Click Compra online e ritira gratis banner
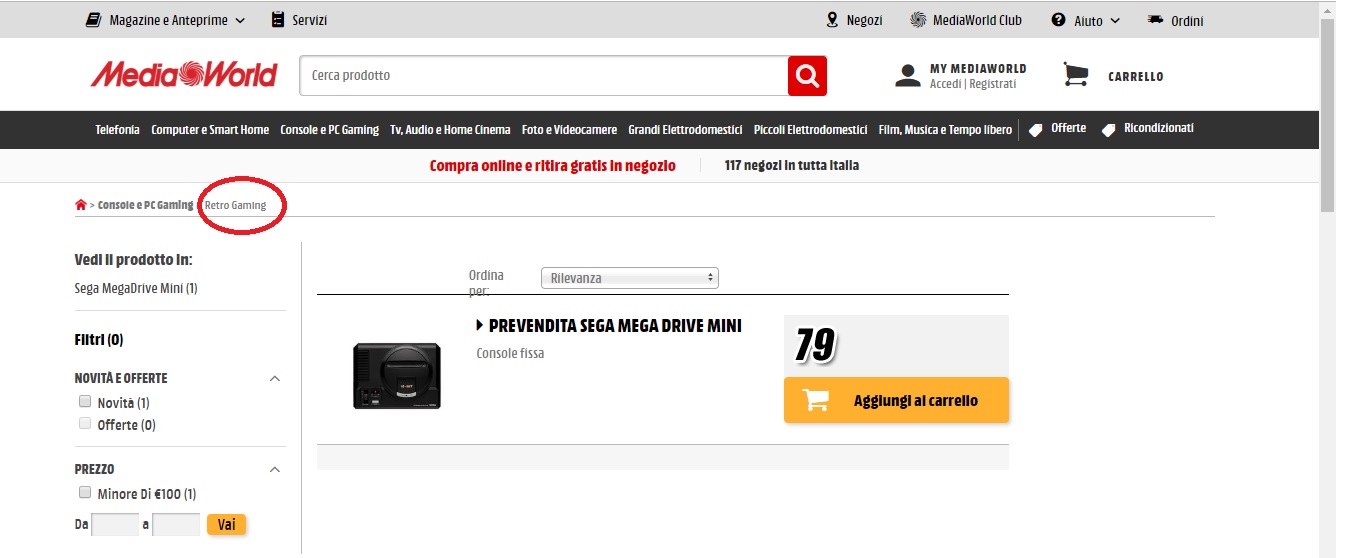Viewport: 1368px width, 558px height. (x=552, y=165)
